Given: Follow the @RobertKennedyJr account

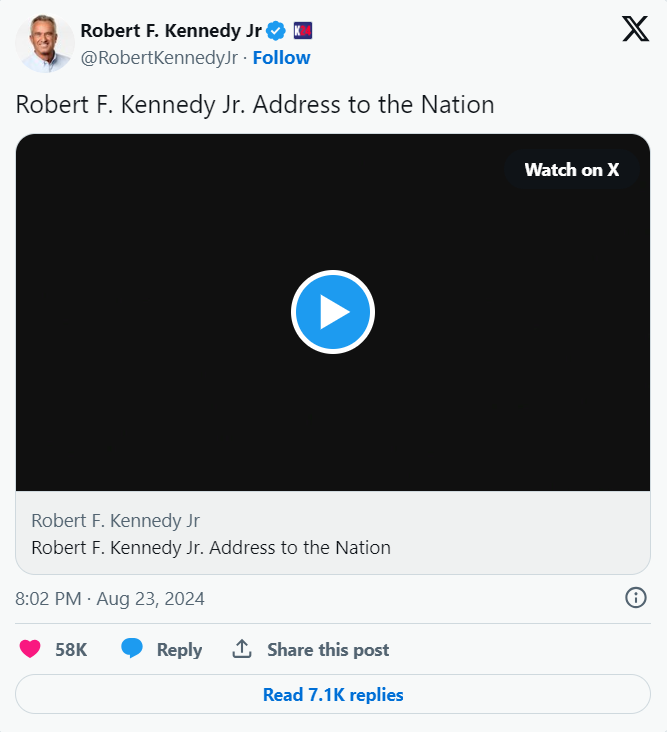Looking at the screenshot, I should pos(281,58).
